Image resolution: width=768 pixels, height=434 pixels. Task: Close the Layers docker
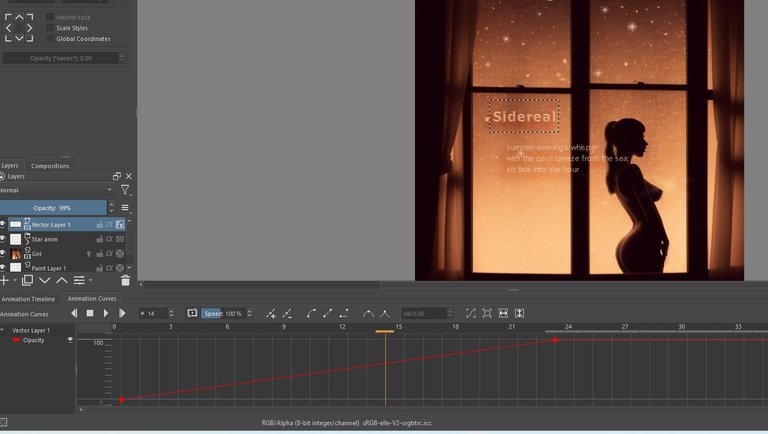coord(128,176)
